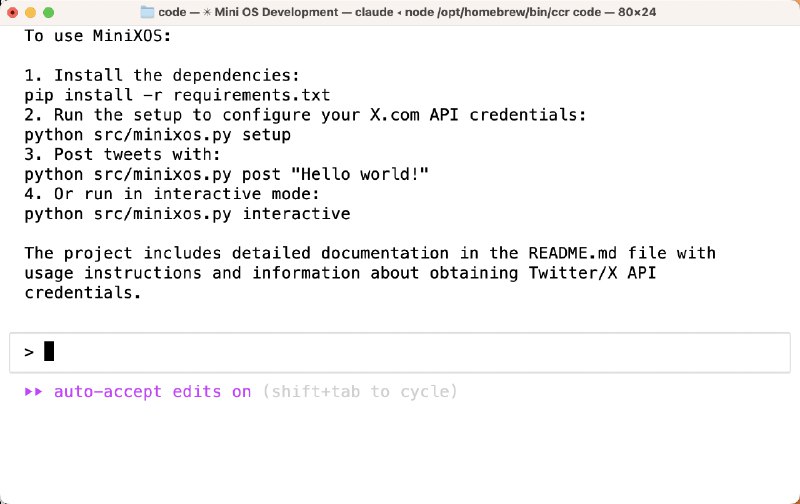Click the double-arrow auto-accept indicator icon

coord(34,392)
